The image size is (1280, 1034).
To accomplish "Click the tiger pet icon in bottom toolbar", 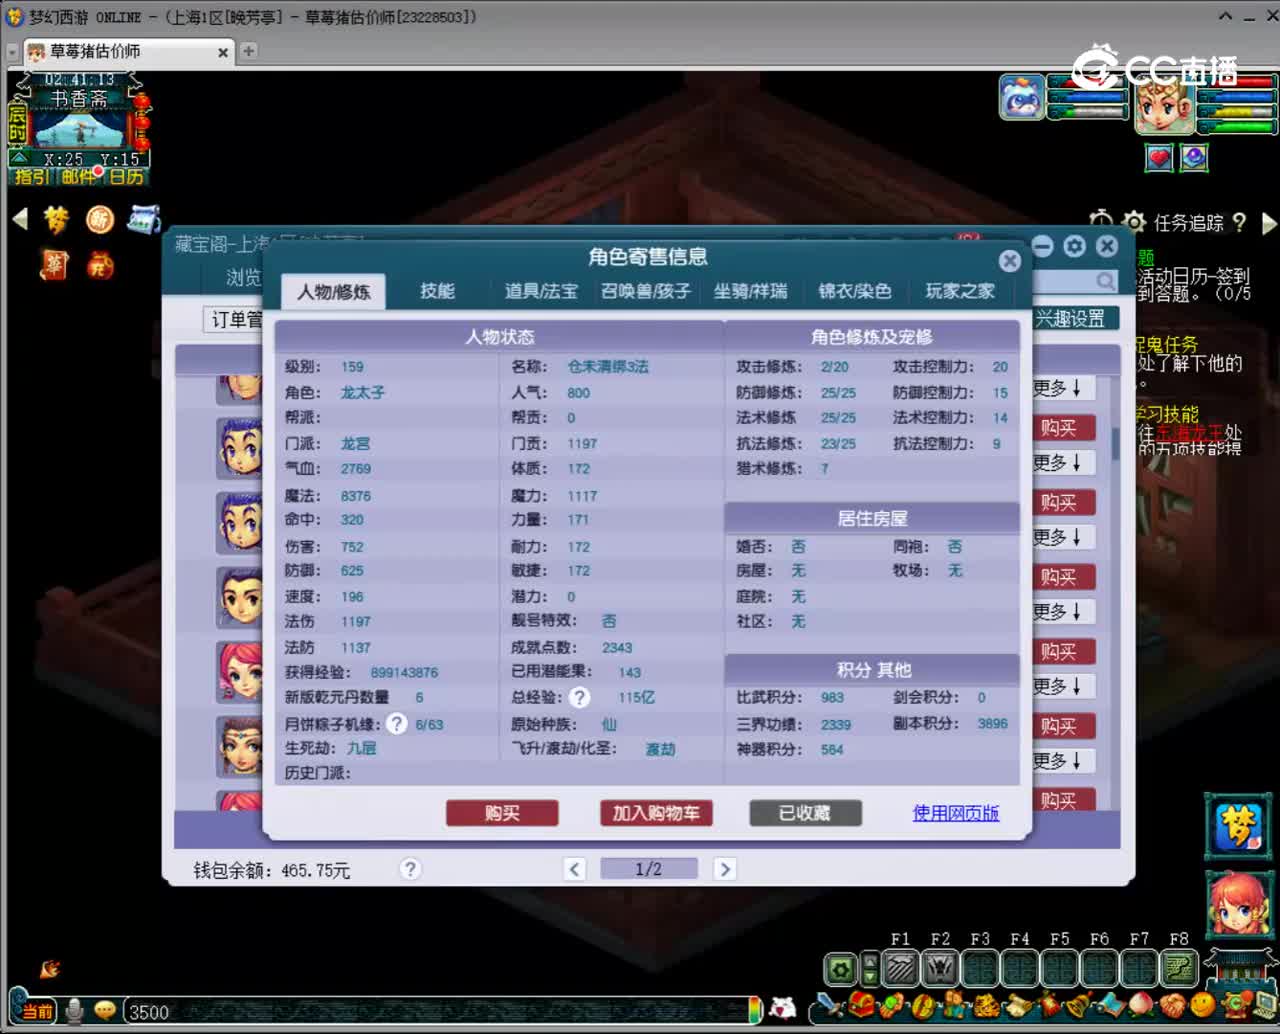I will pyautogui.click(x=986, y=1007).
